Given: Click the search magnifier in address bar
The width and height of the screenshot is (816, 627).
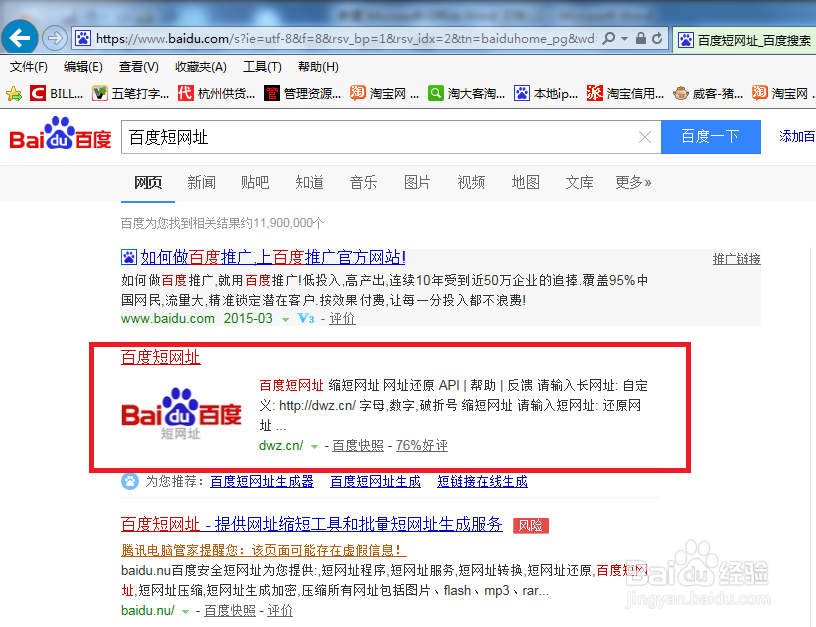Looking at the screenshot, I should point(608,38).
